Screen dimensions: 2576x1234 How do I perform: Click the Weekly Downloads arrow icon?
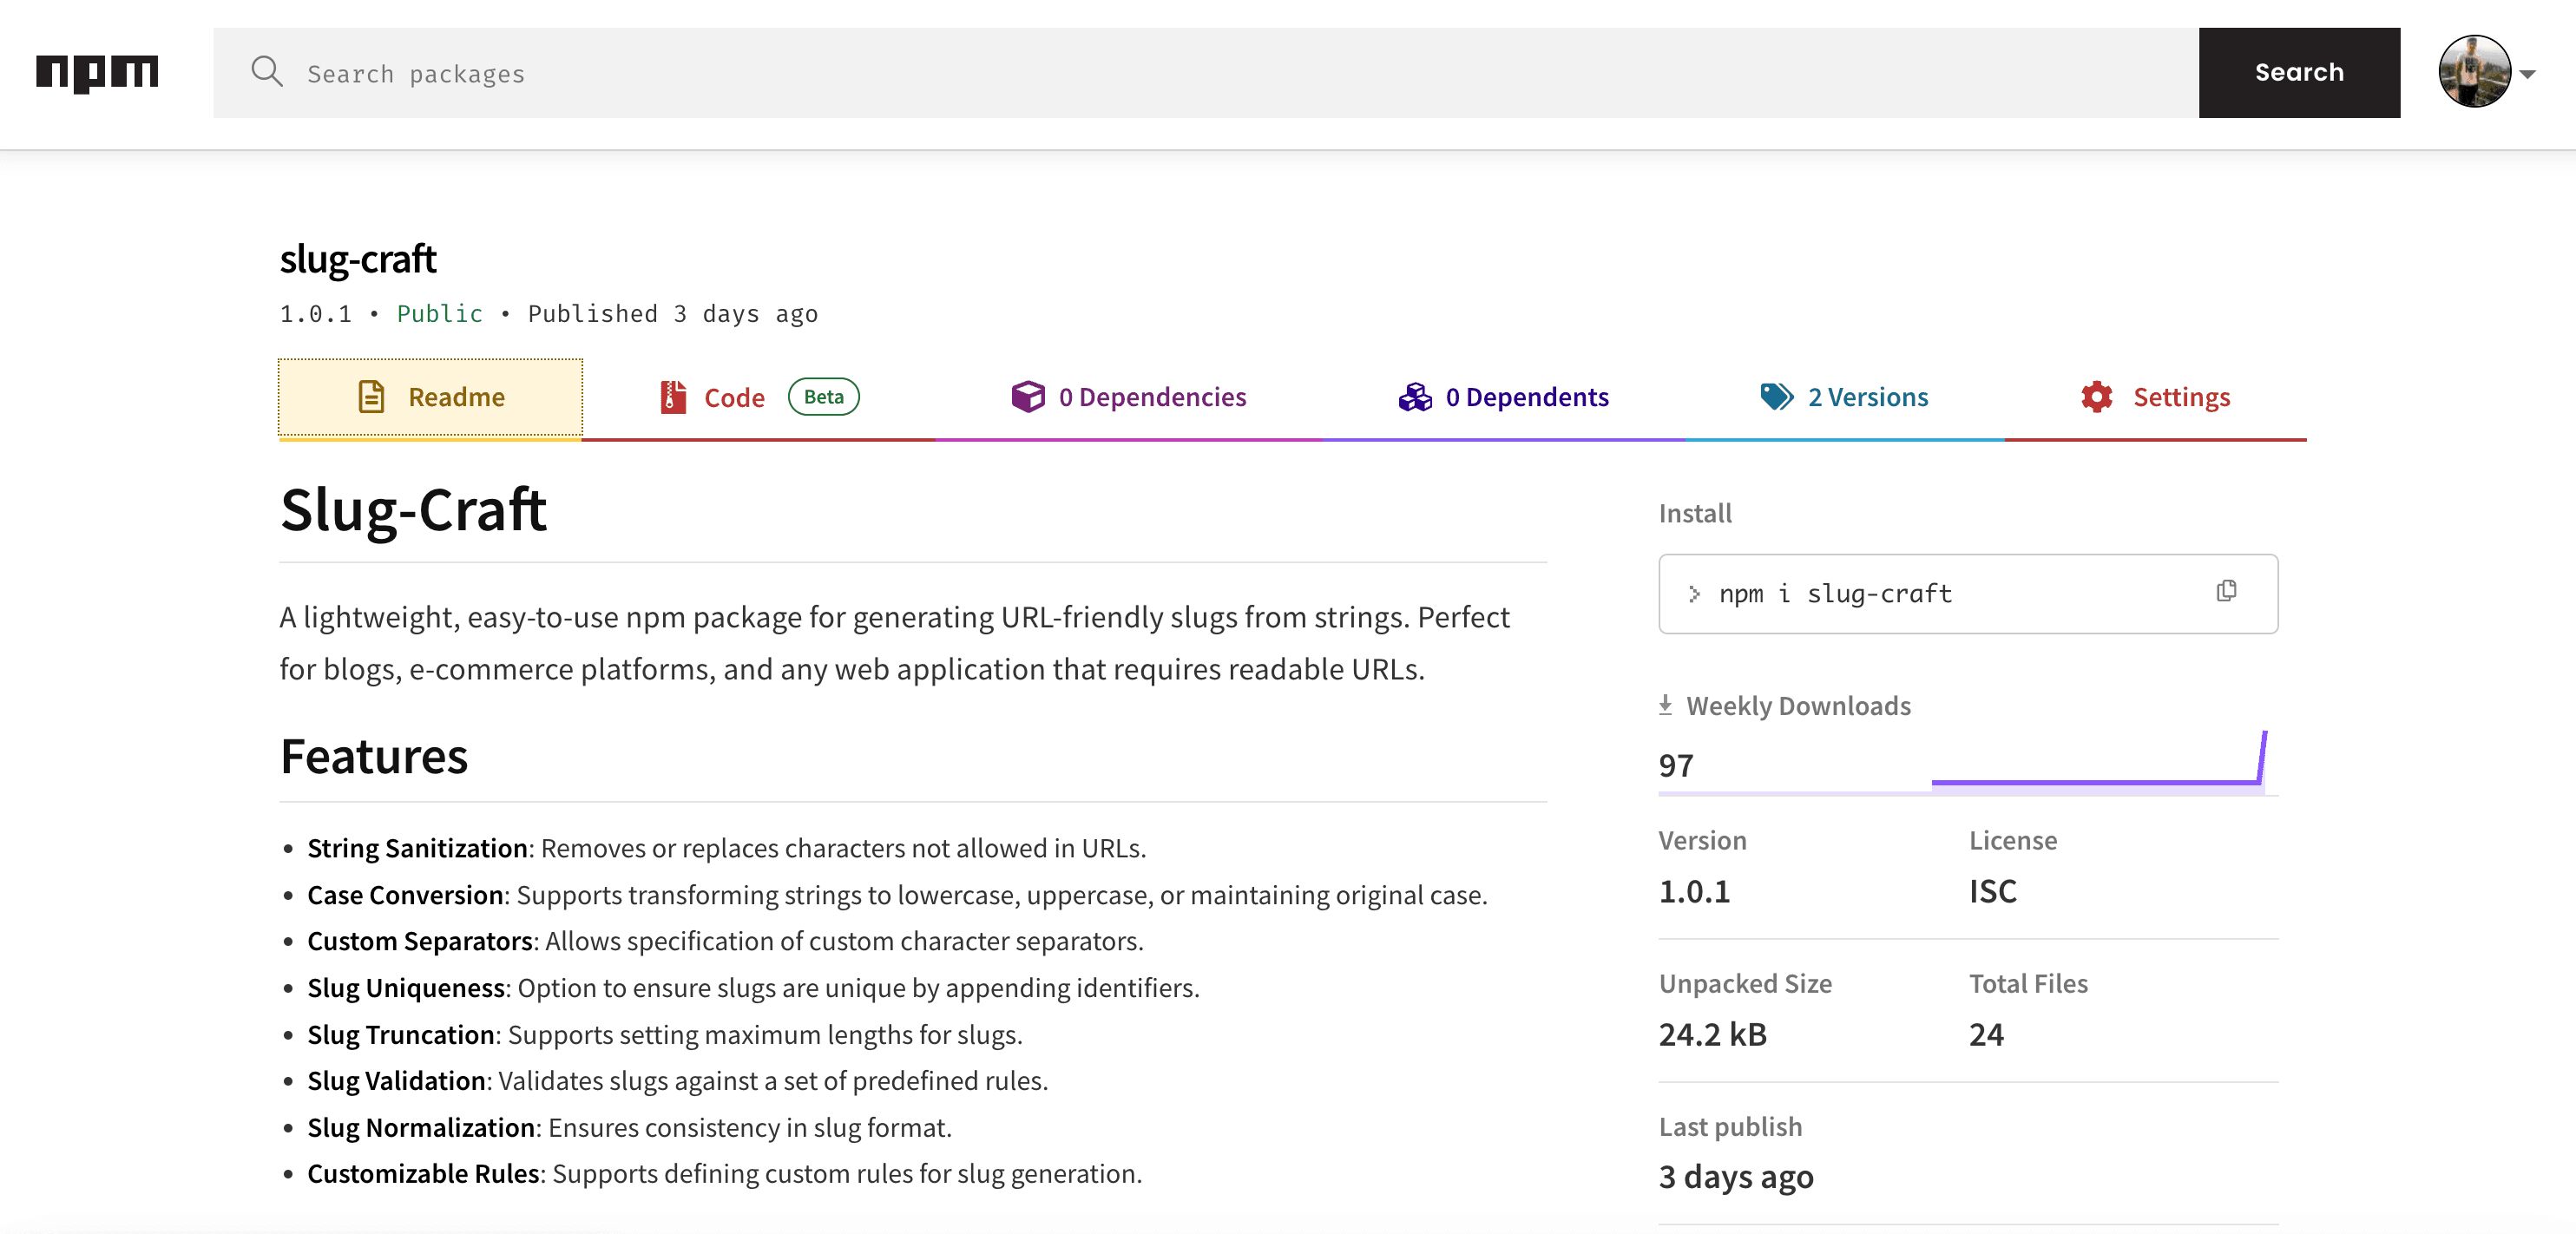point(1665,705)
